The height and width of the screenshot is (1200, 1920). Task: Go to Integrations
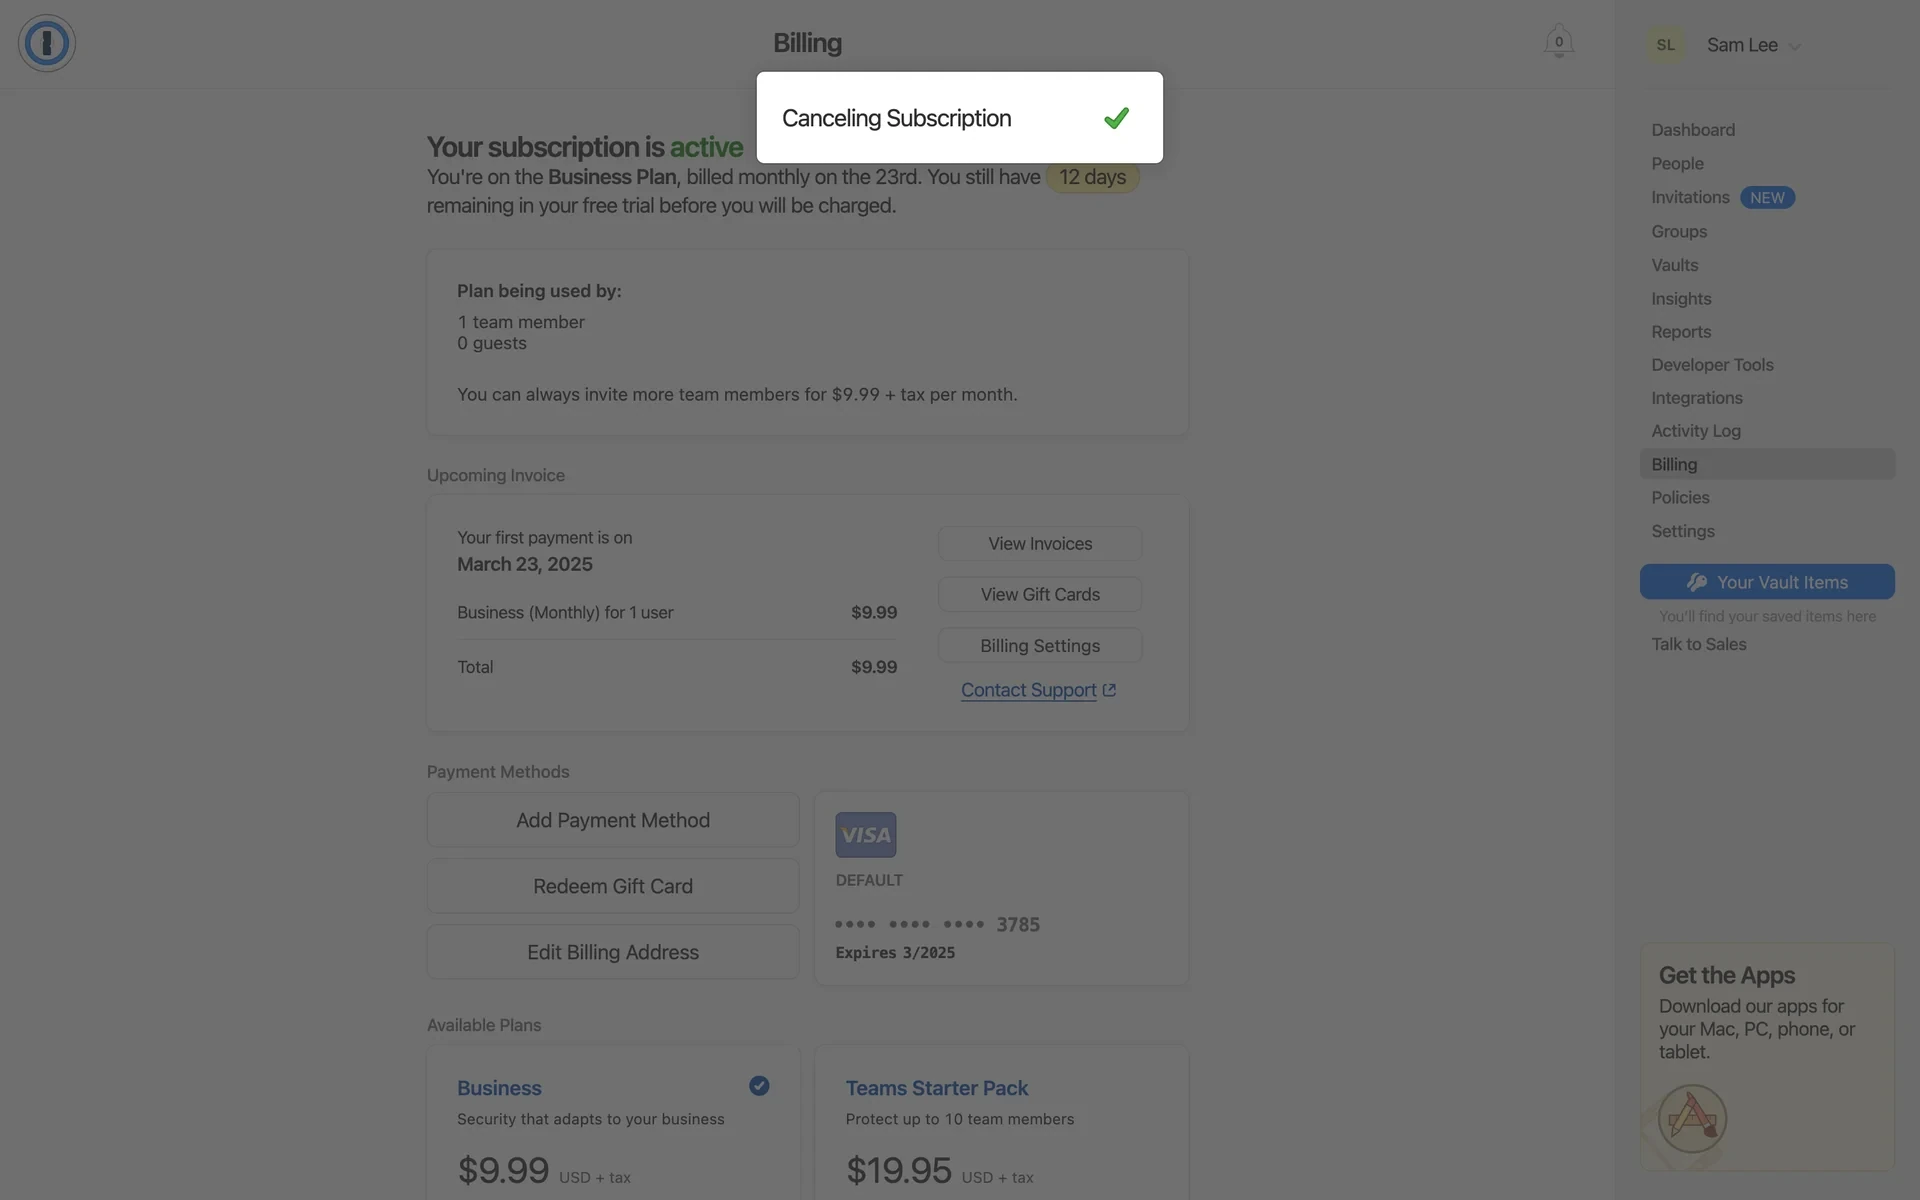1697,398
